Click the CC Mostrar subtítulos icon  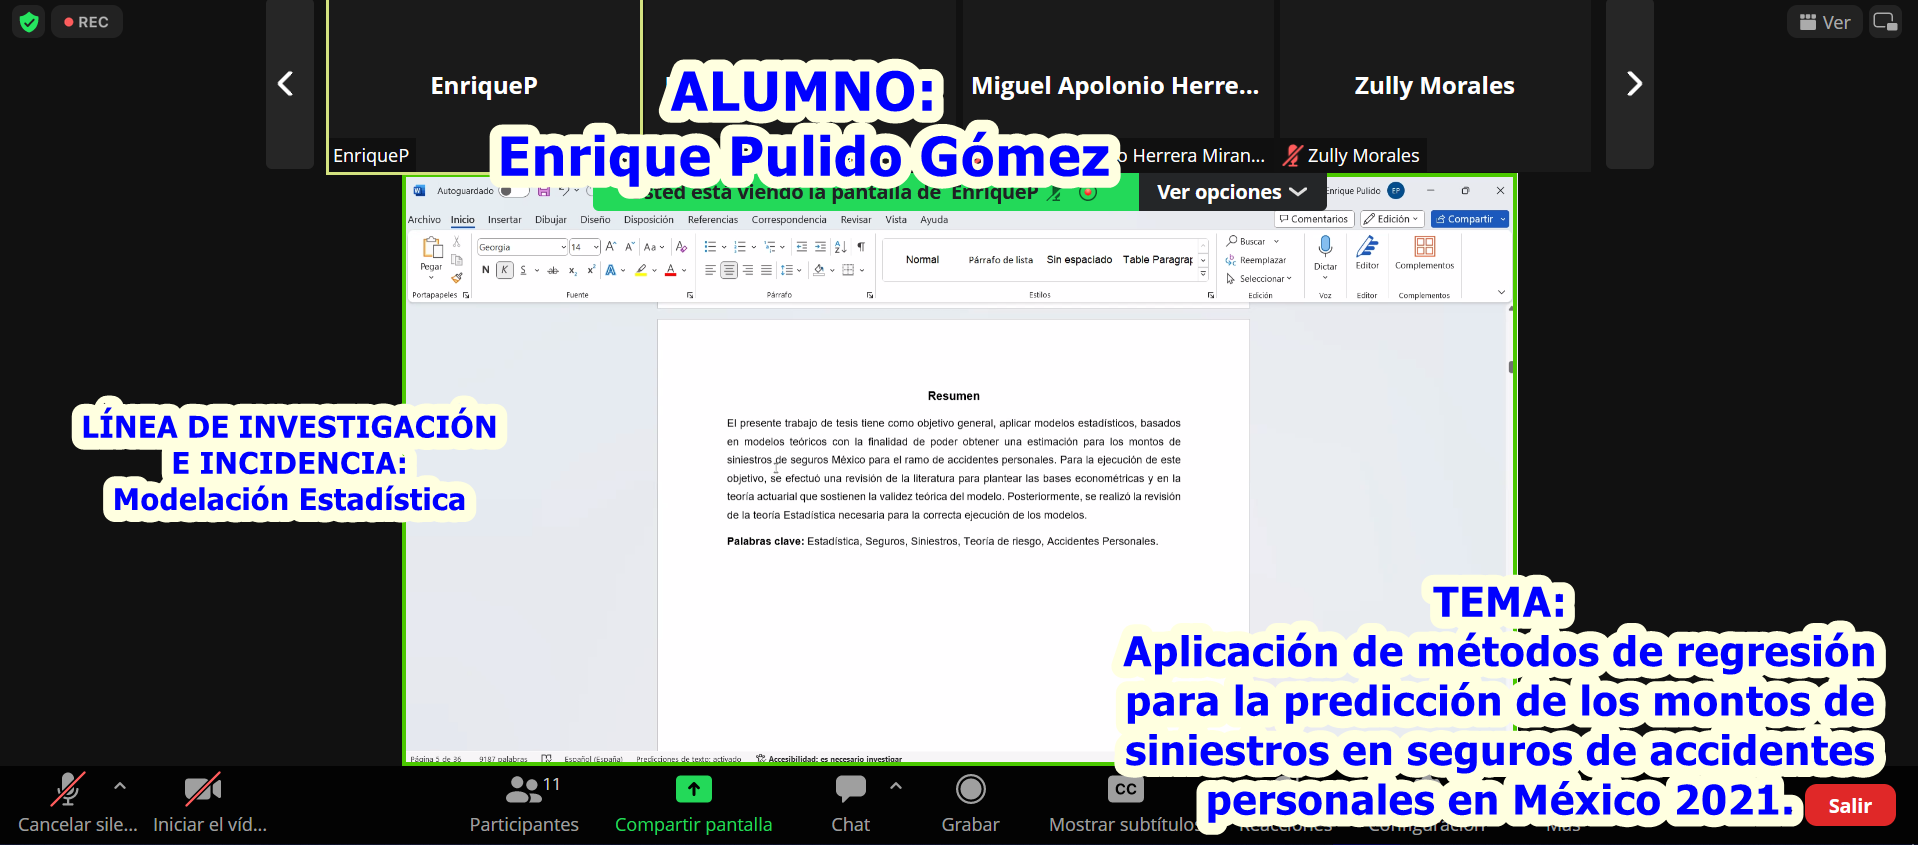(x=1125, y=790)
